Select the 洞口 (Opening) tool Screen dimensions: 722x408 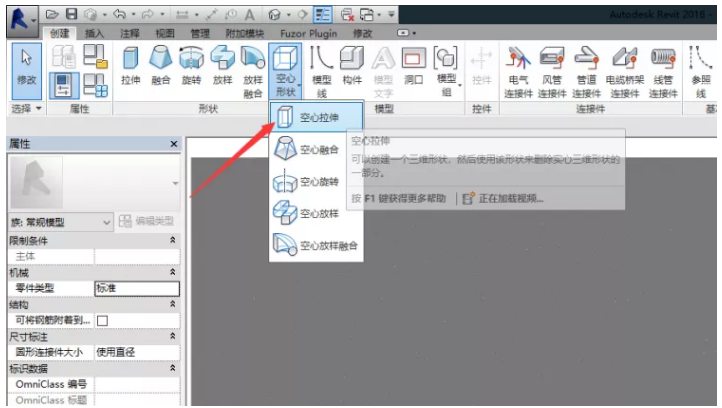[x=413, y=66]
